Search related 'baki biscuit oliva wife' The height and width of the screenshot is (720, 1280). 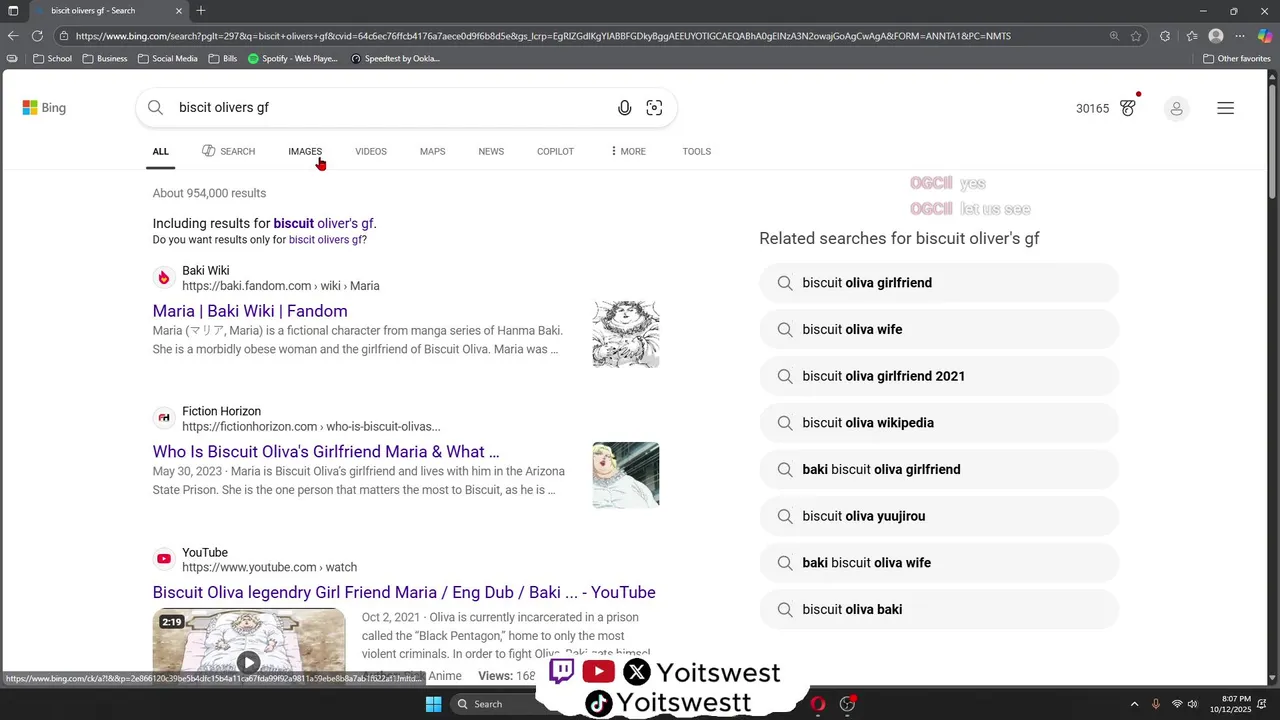[x=939, y=563]
